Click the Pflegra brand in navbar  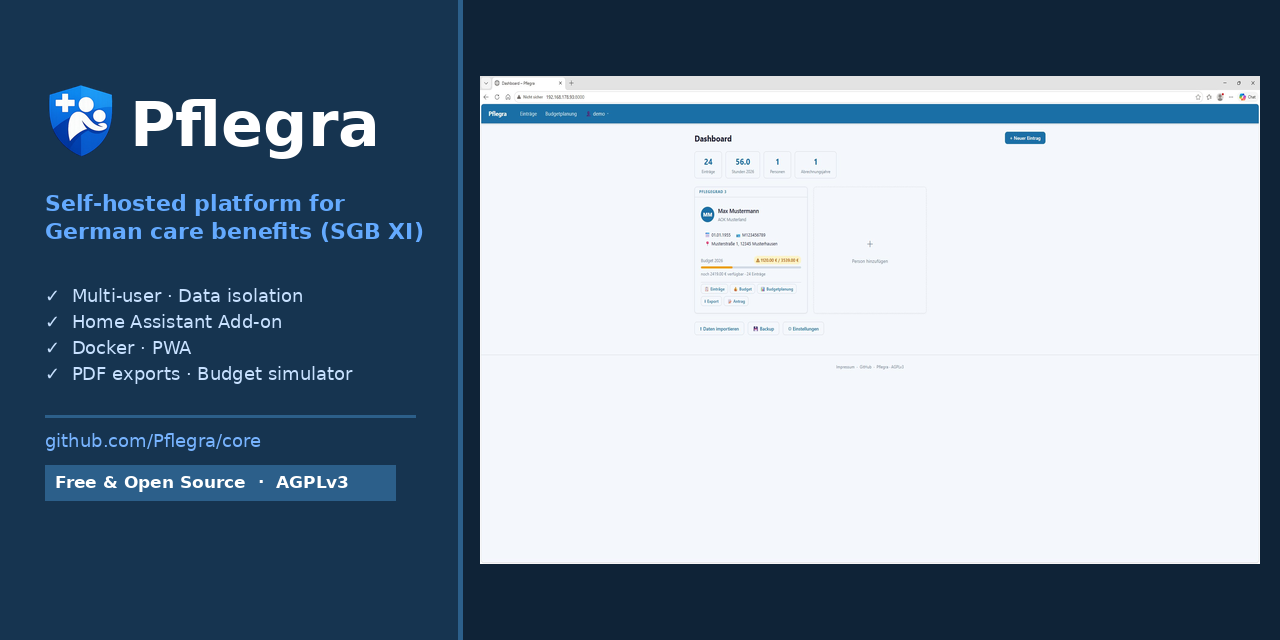(x=498, y=114)
